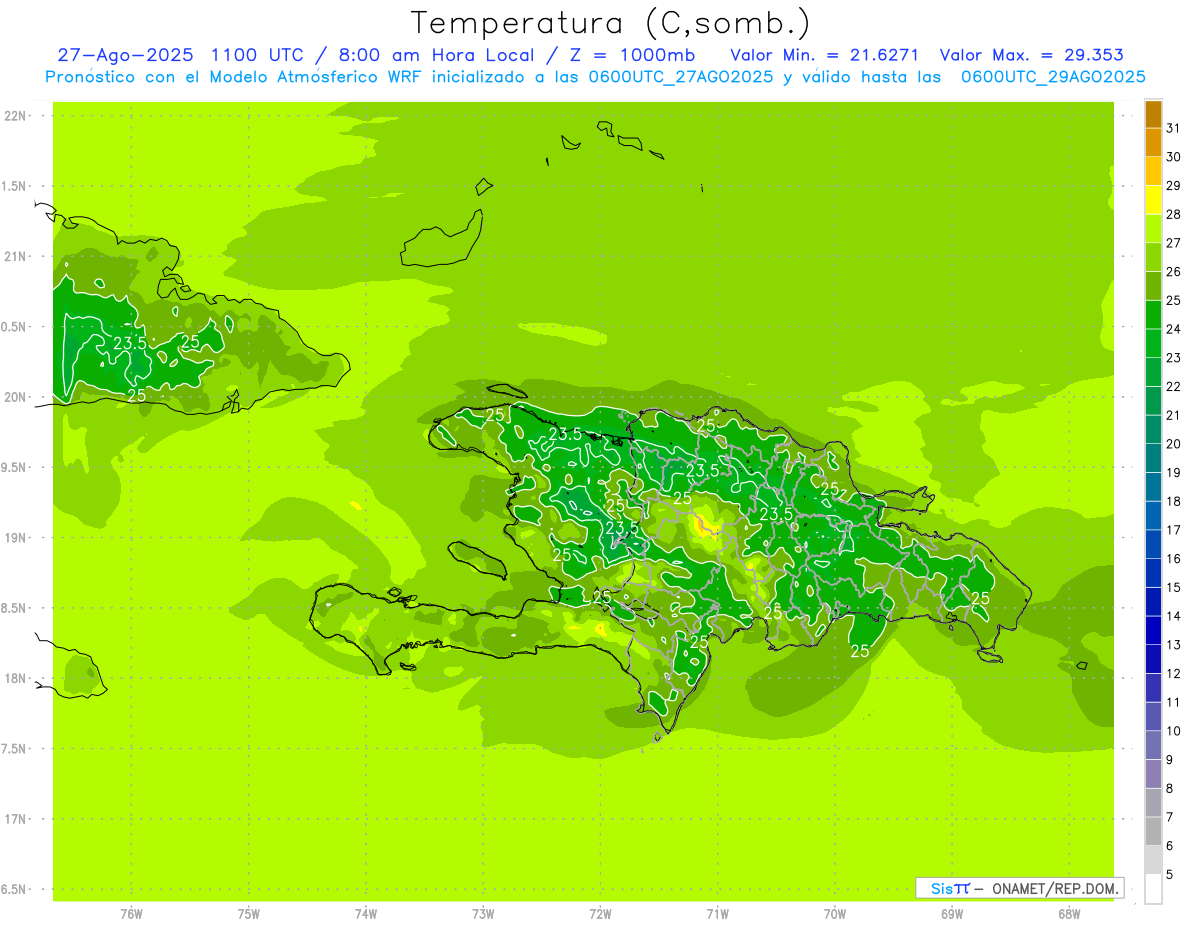Choose the white legend swatch below 5
This screenshot has height=927, width=1200.
[1153, 889]
